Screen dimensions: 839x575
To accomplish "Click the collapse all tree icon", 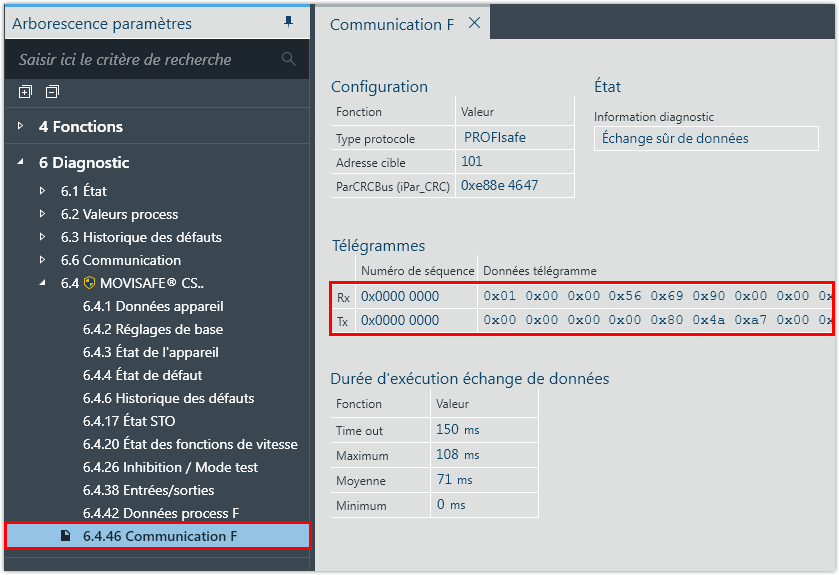I will [52, 92].
